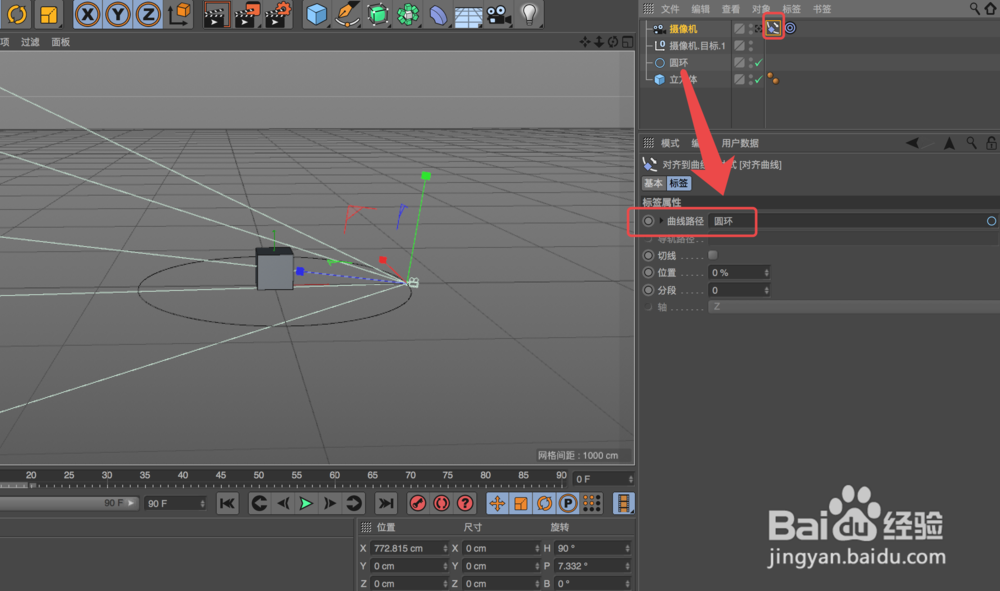Image resolution: width=1000 pixels, height=591 pixels.
Task: Toggle visibility dots next to 立方体
Action: (x=750, y=78)
